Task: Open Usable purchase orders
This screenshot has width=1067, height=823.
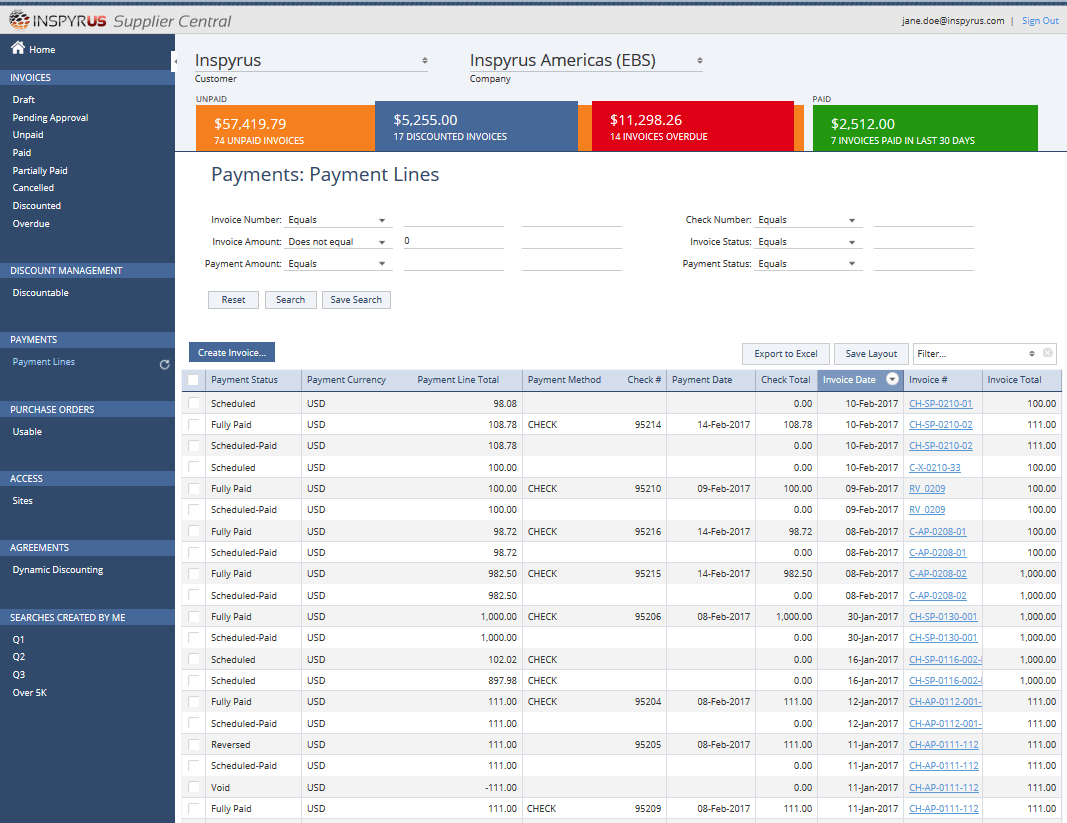Action: coord(27,432)
